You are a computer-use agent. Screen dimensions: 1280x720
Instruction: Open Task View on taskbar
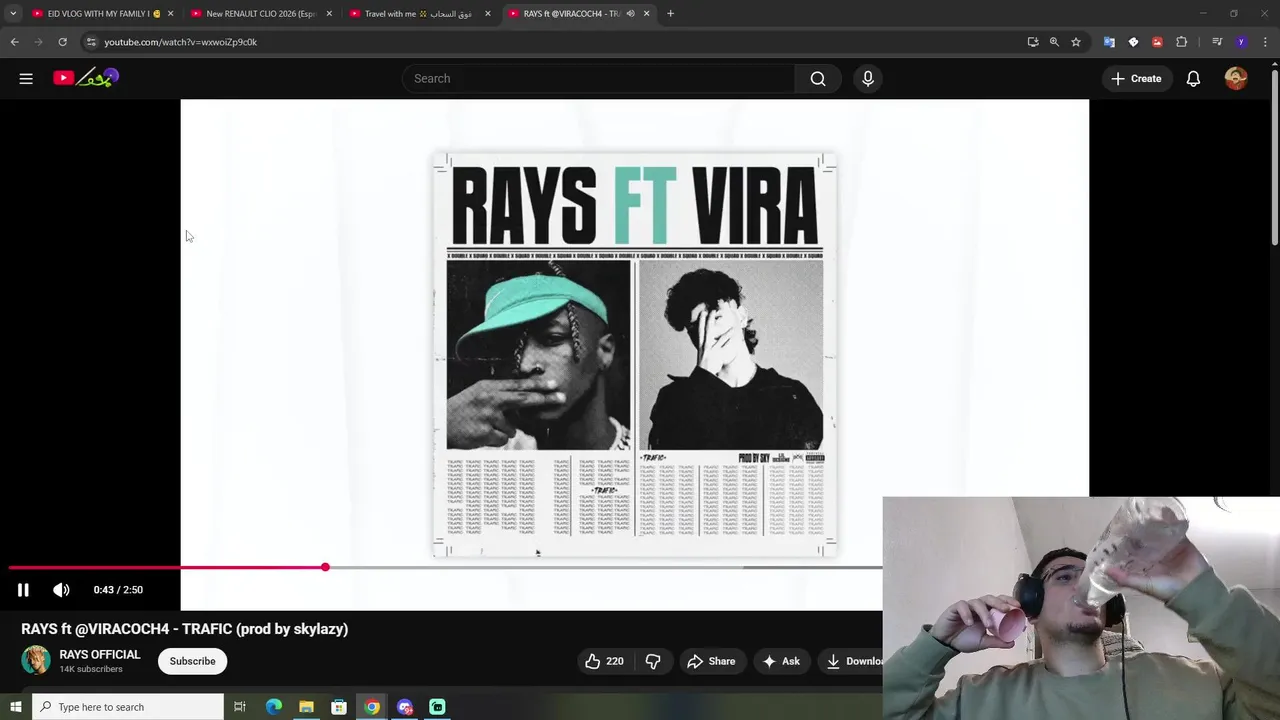(x=240, y=707)
